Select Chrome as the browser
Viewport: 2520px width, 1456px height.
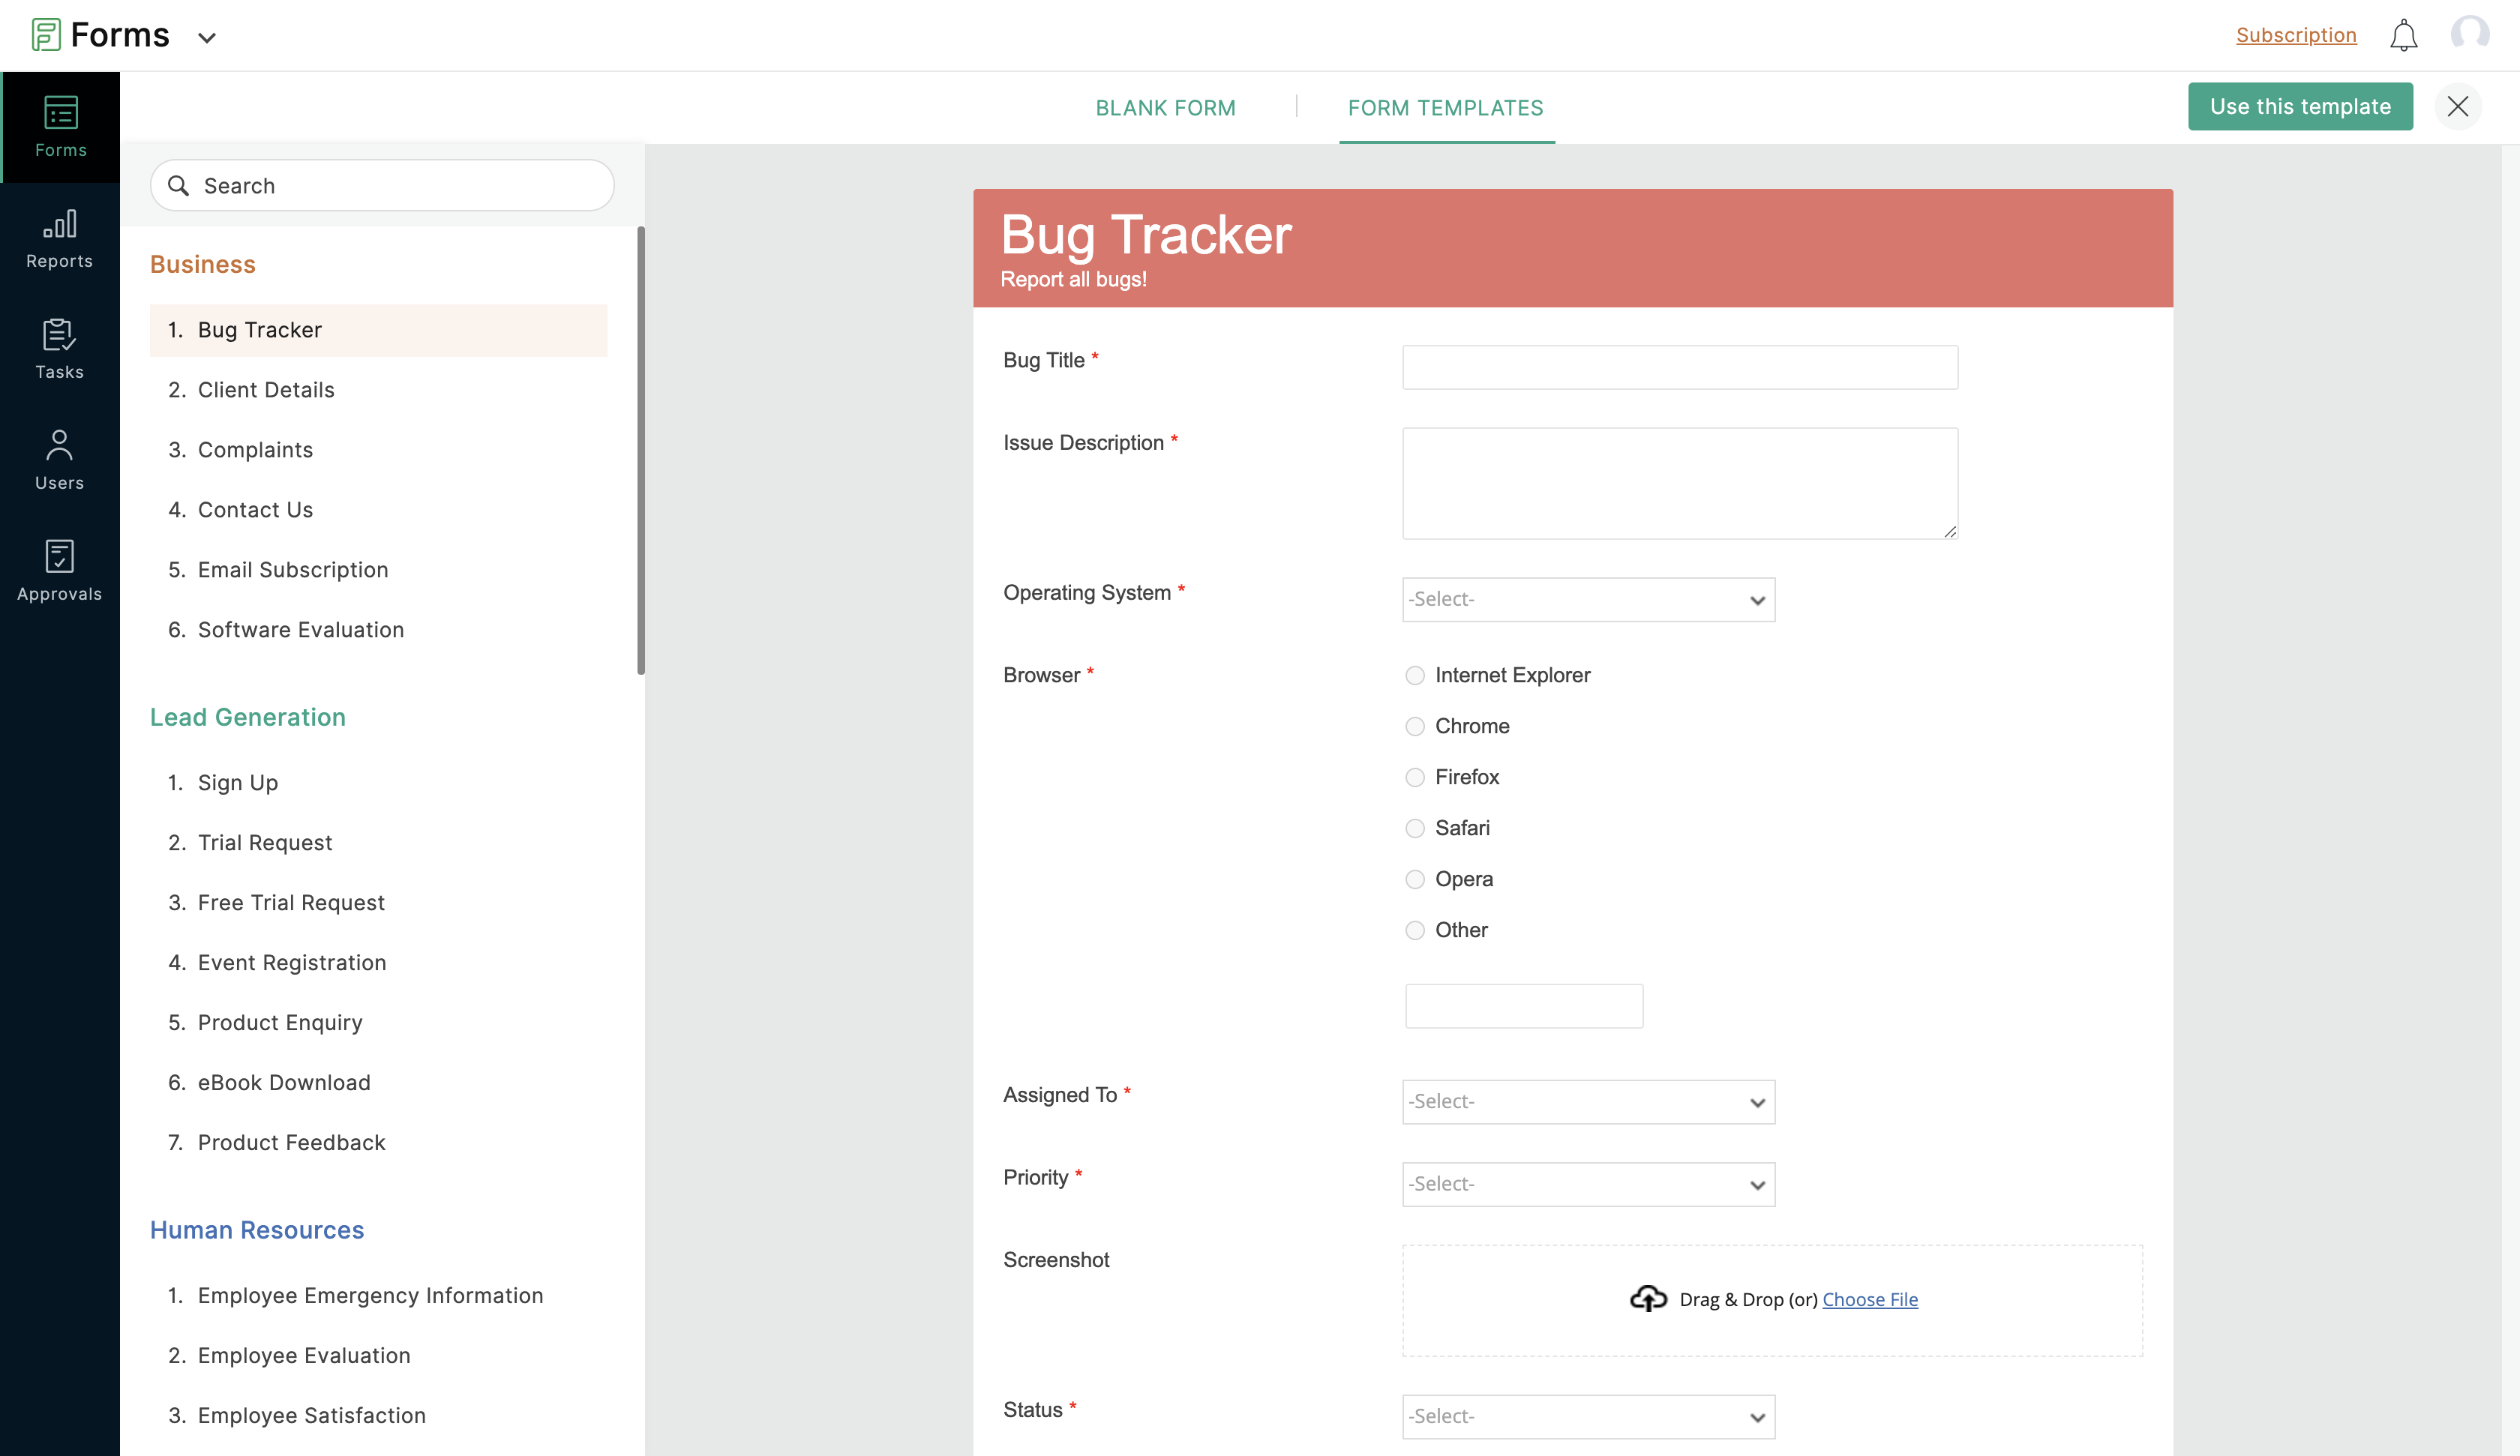1415,726
